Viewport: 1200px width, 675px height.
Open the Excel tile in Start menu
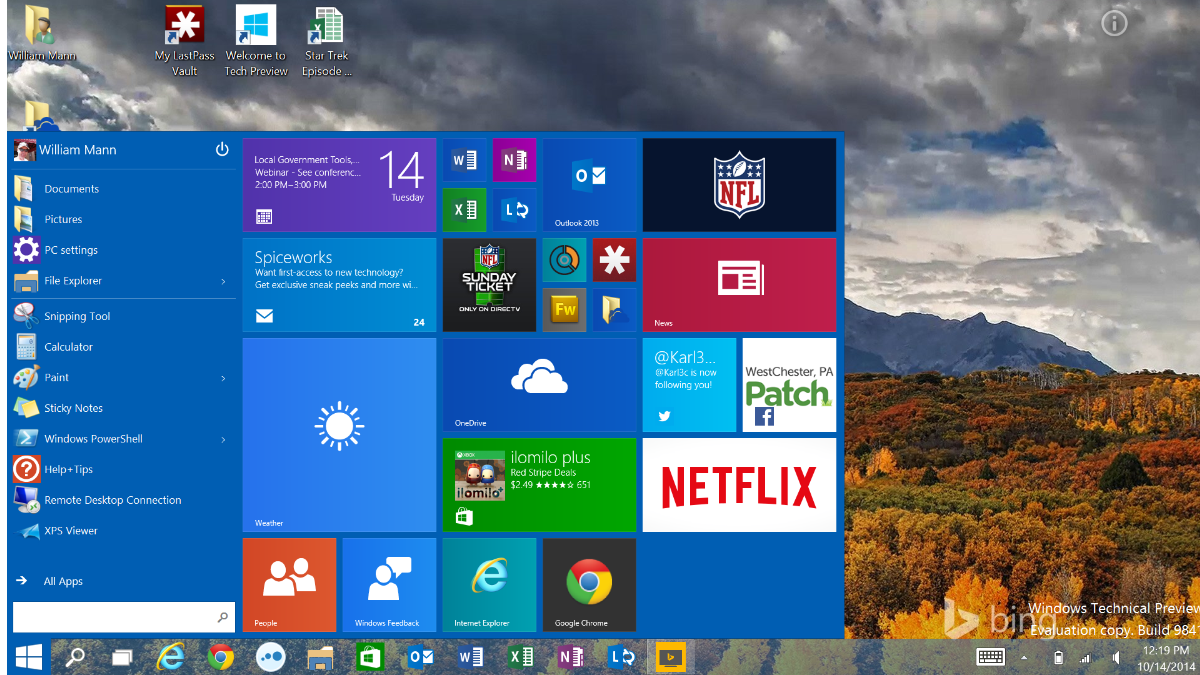pyautogui.click(x=464, y=210)
